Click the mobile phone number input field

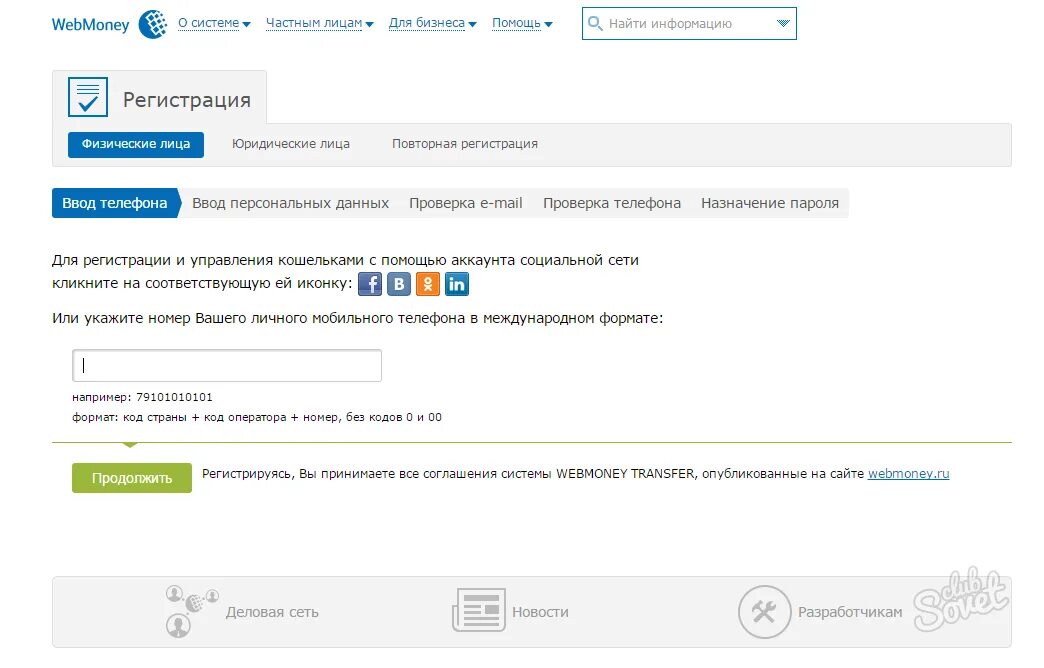[227, 366]
